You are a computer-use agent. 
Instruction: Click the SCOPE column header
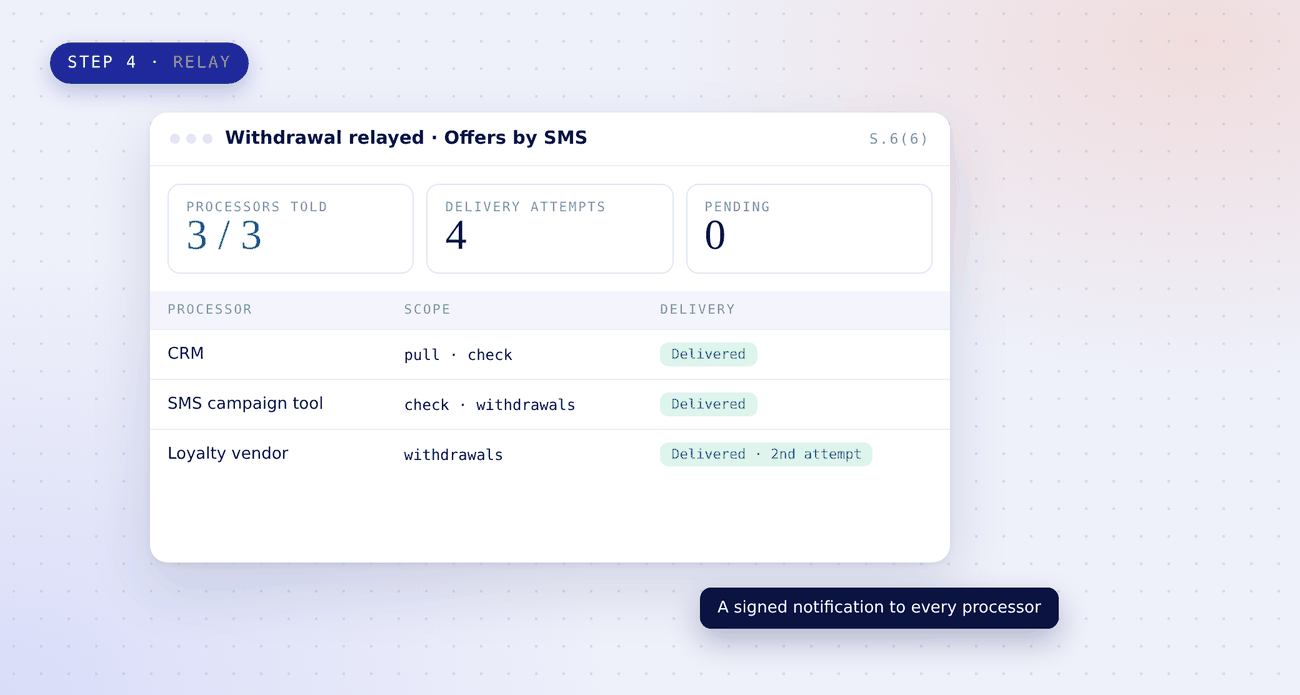click(427, 310)
